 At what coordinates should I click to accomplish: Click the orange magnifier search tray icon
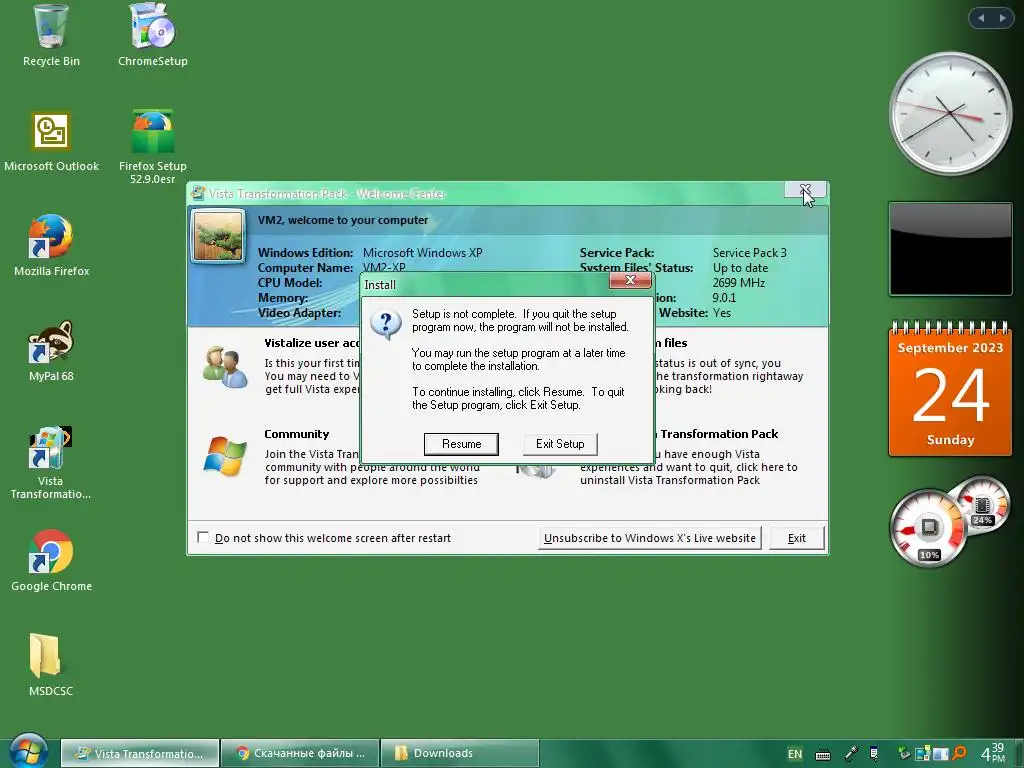[x=959, y=753]
